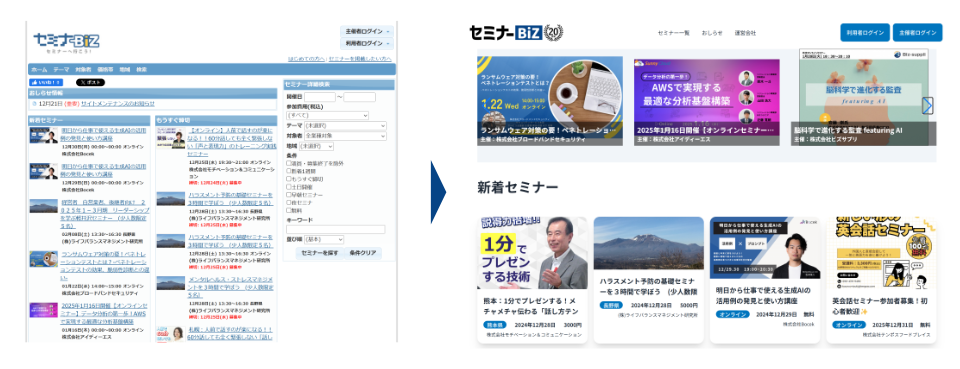The height and width of the screenshot is (369, 960).
Task: Click the old site's セミナーBiZ logo
Action: coord(66,42)
